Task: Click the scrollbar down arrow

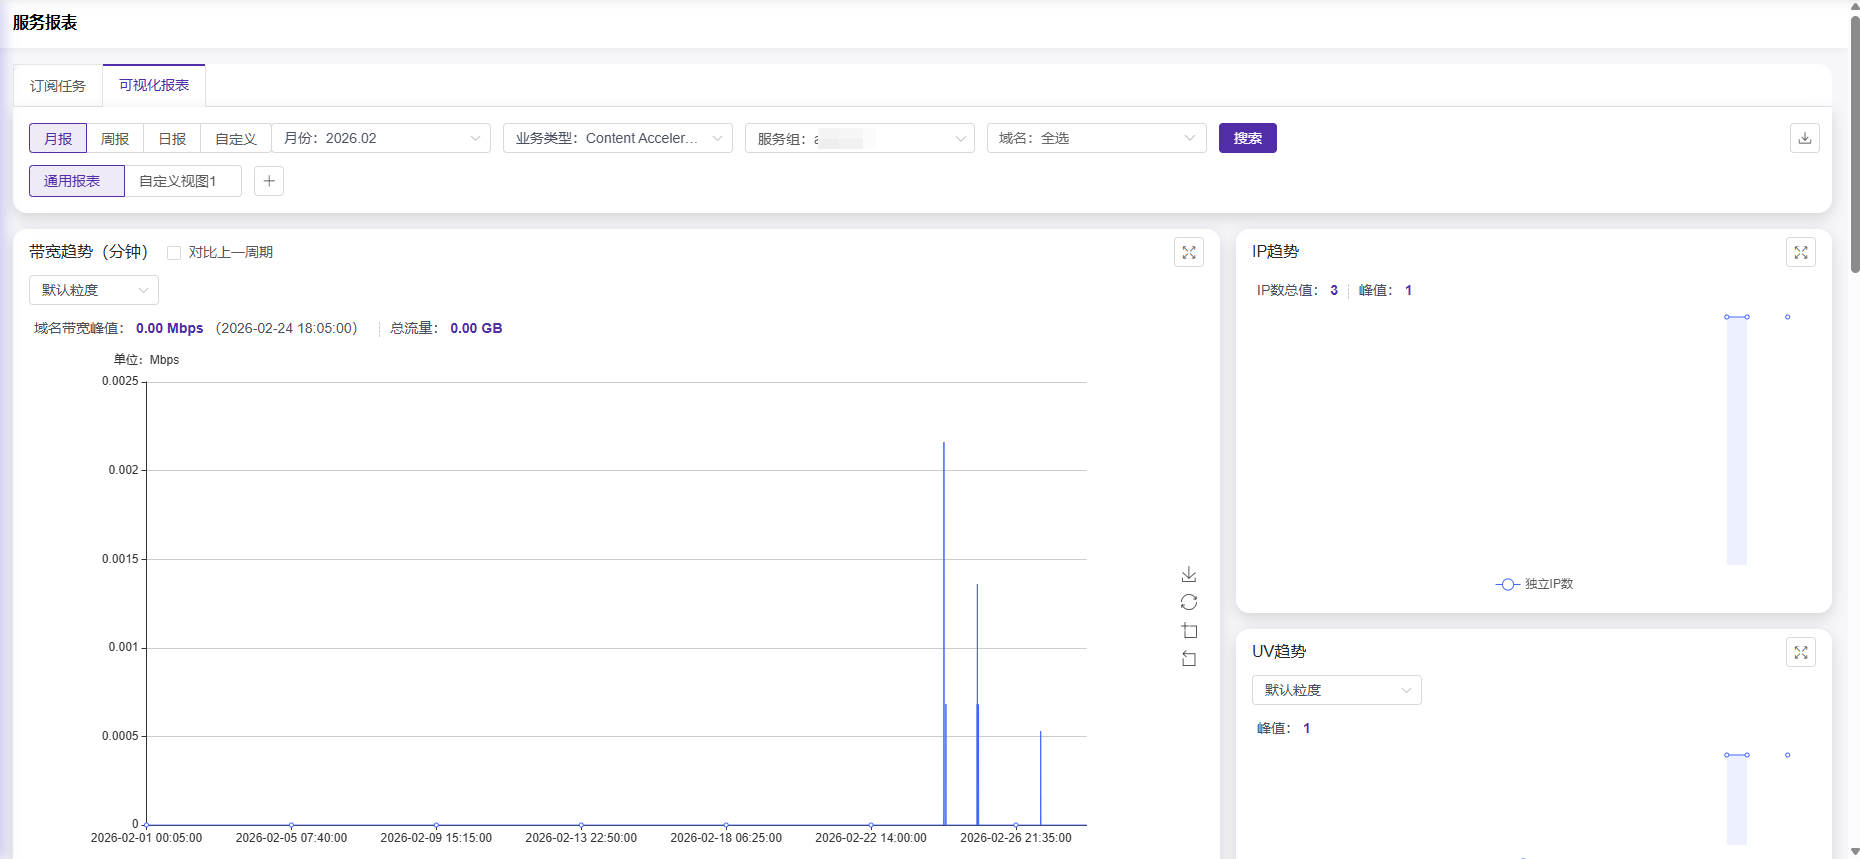Action: pos(1855,852)
